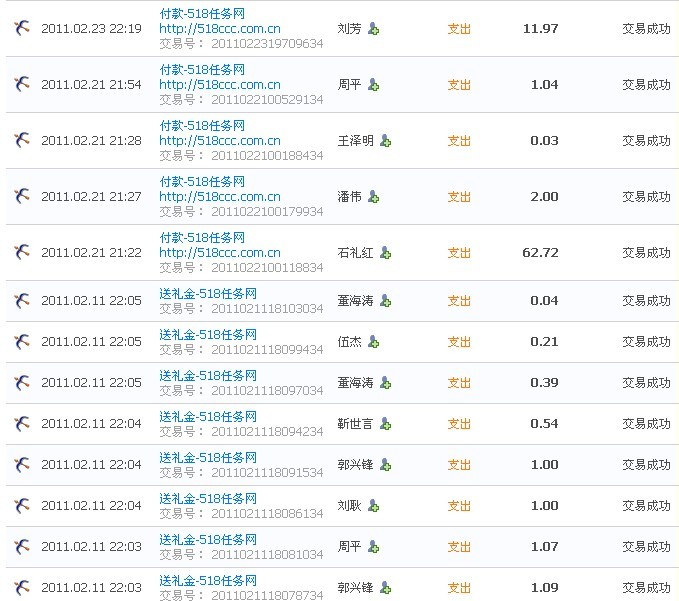Click add-contact icon next to 王泽明
679x601 pixels.
click(385, 141)
